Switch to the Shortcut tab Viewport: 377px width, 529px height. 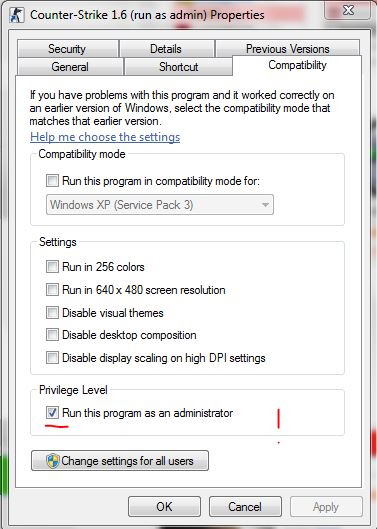[x=179, y=66]
